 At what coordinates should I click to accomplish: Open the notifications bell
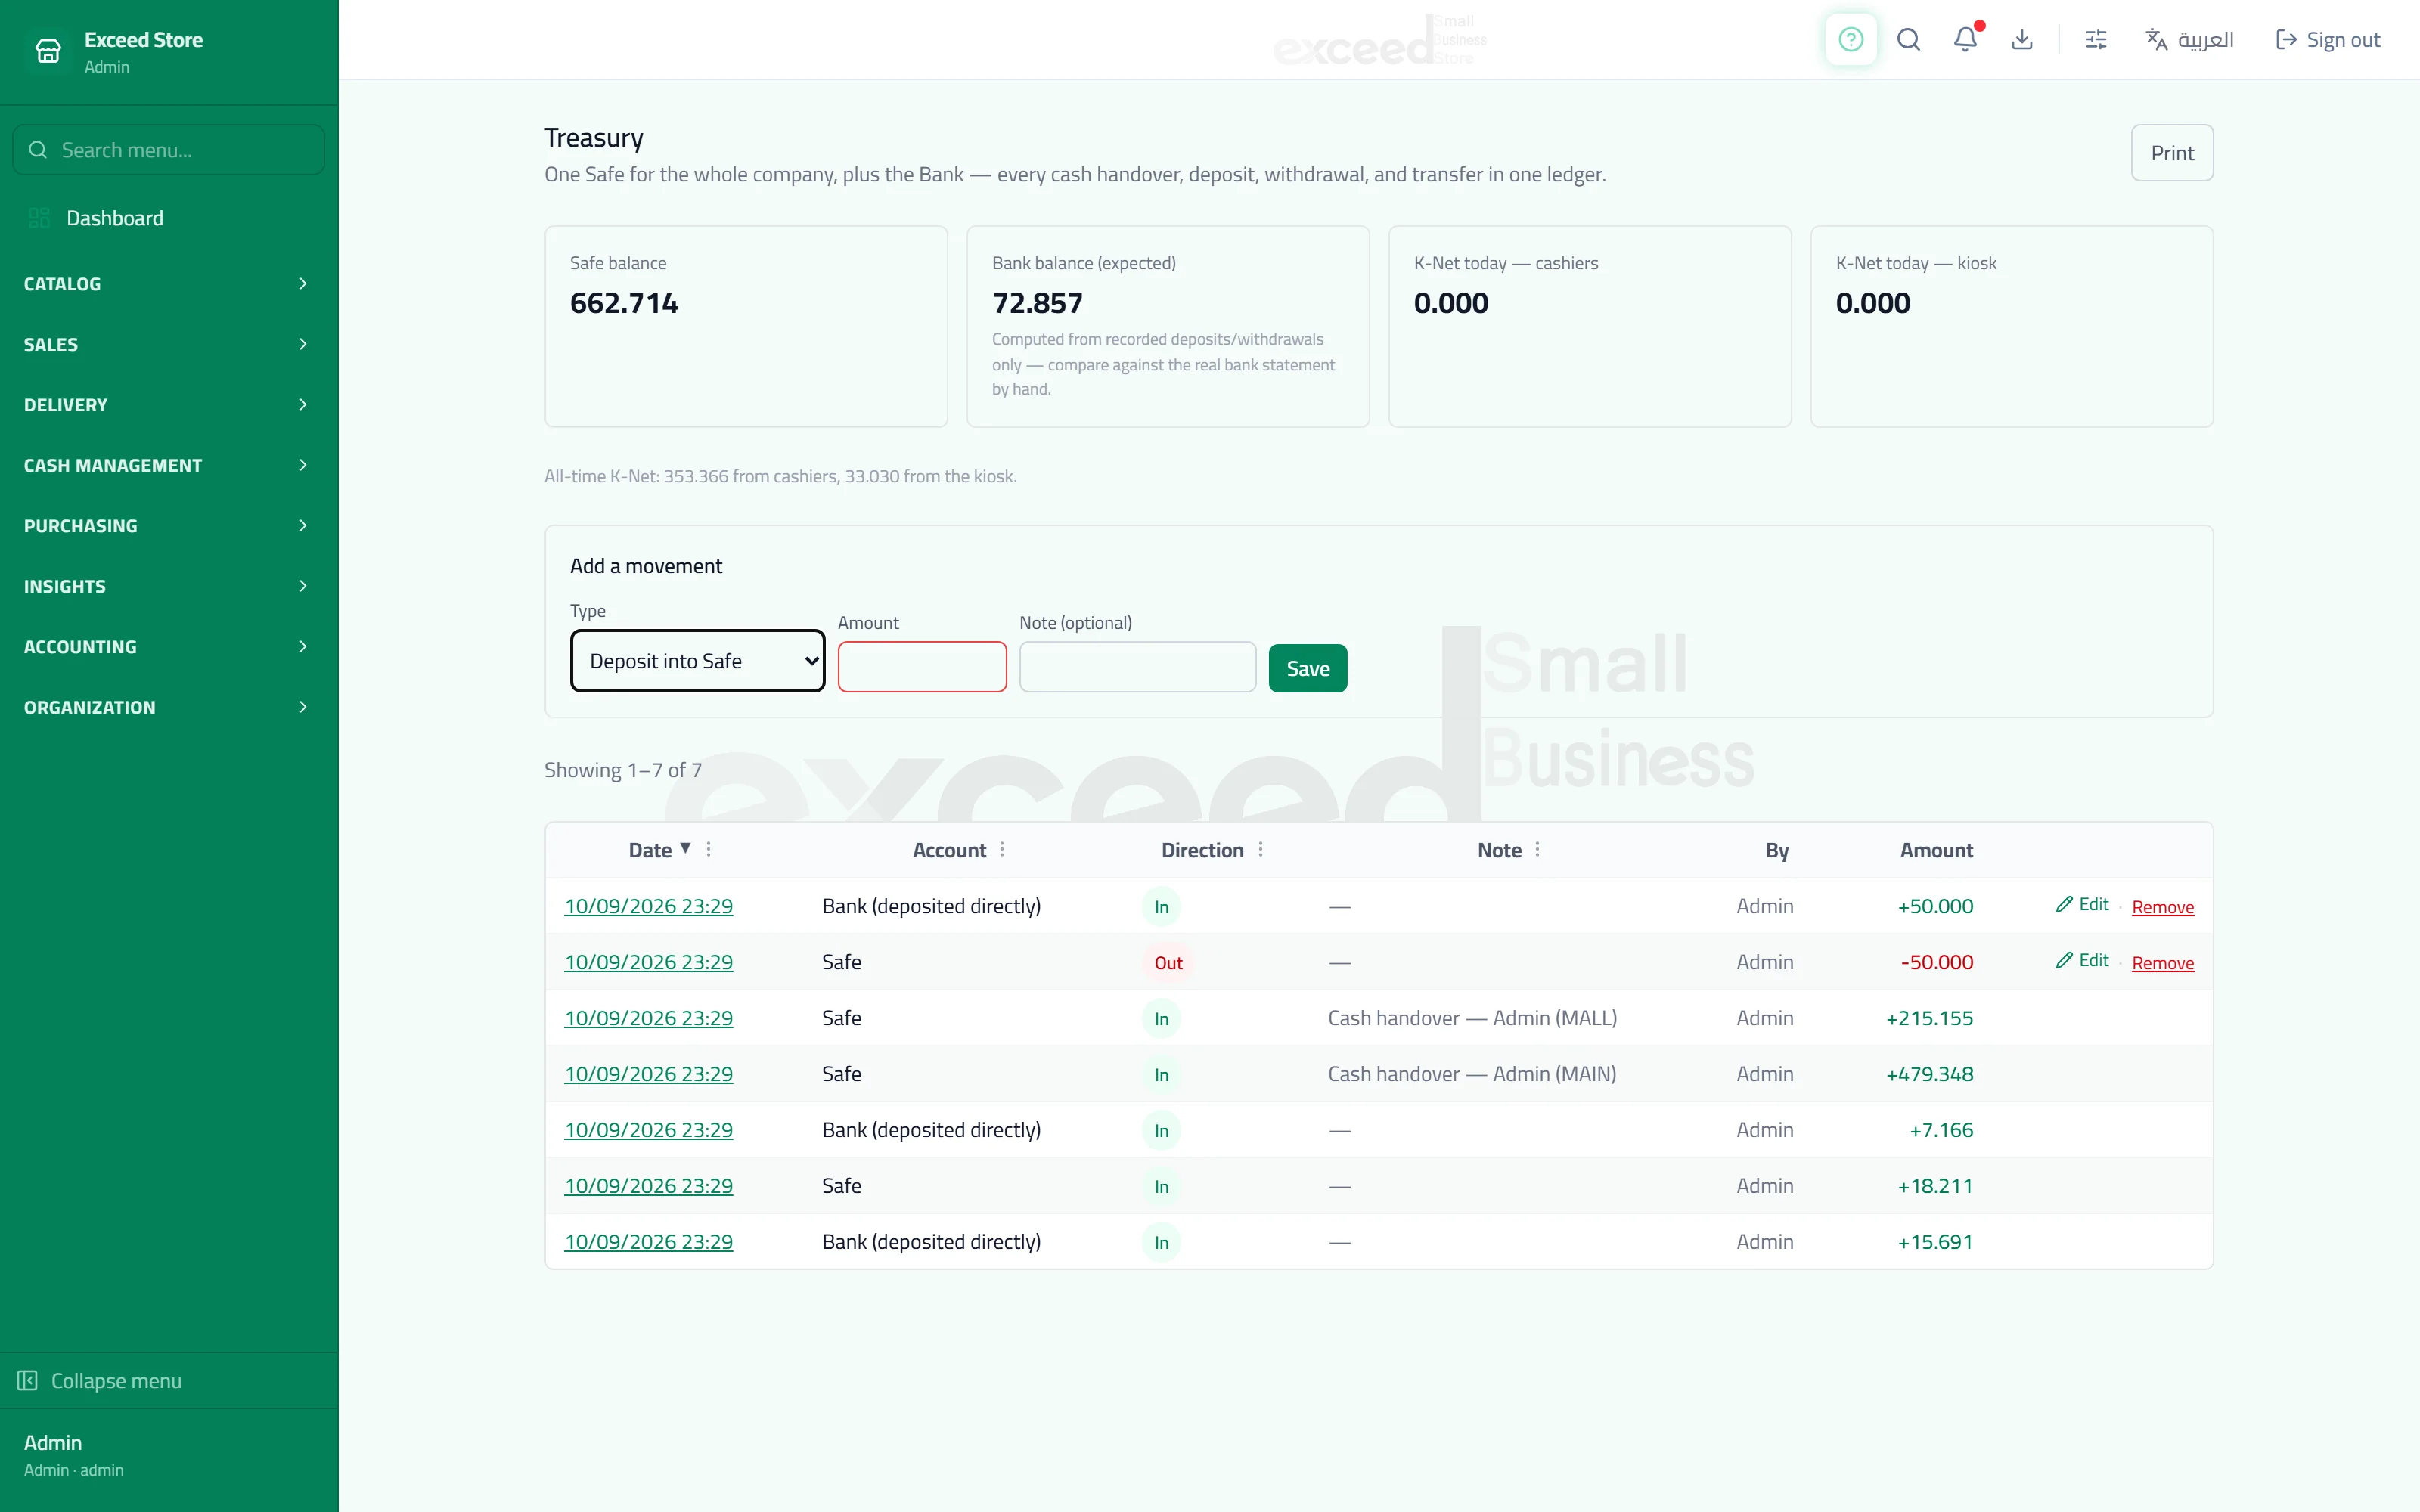click(x=1965, y=40)
